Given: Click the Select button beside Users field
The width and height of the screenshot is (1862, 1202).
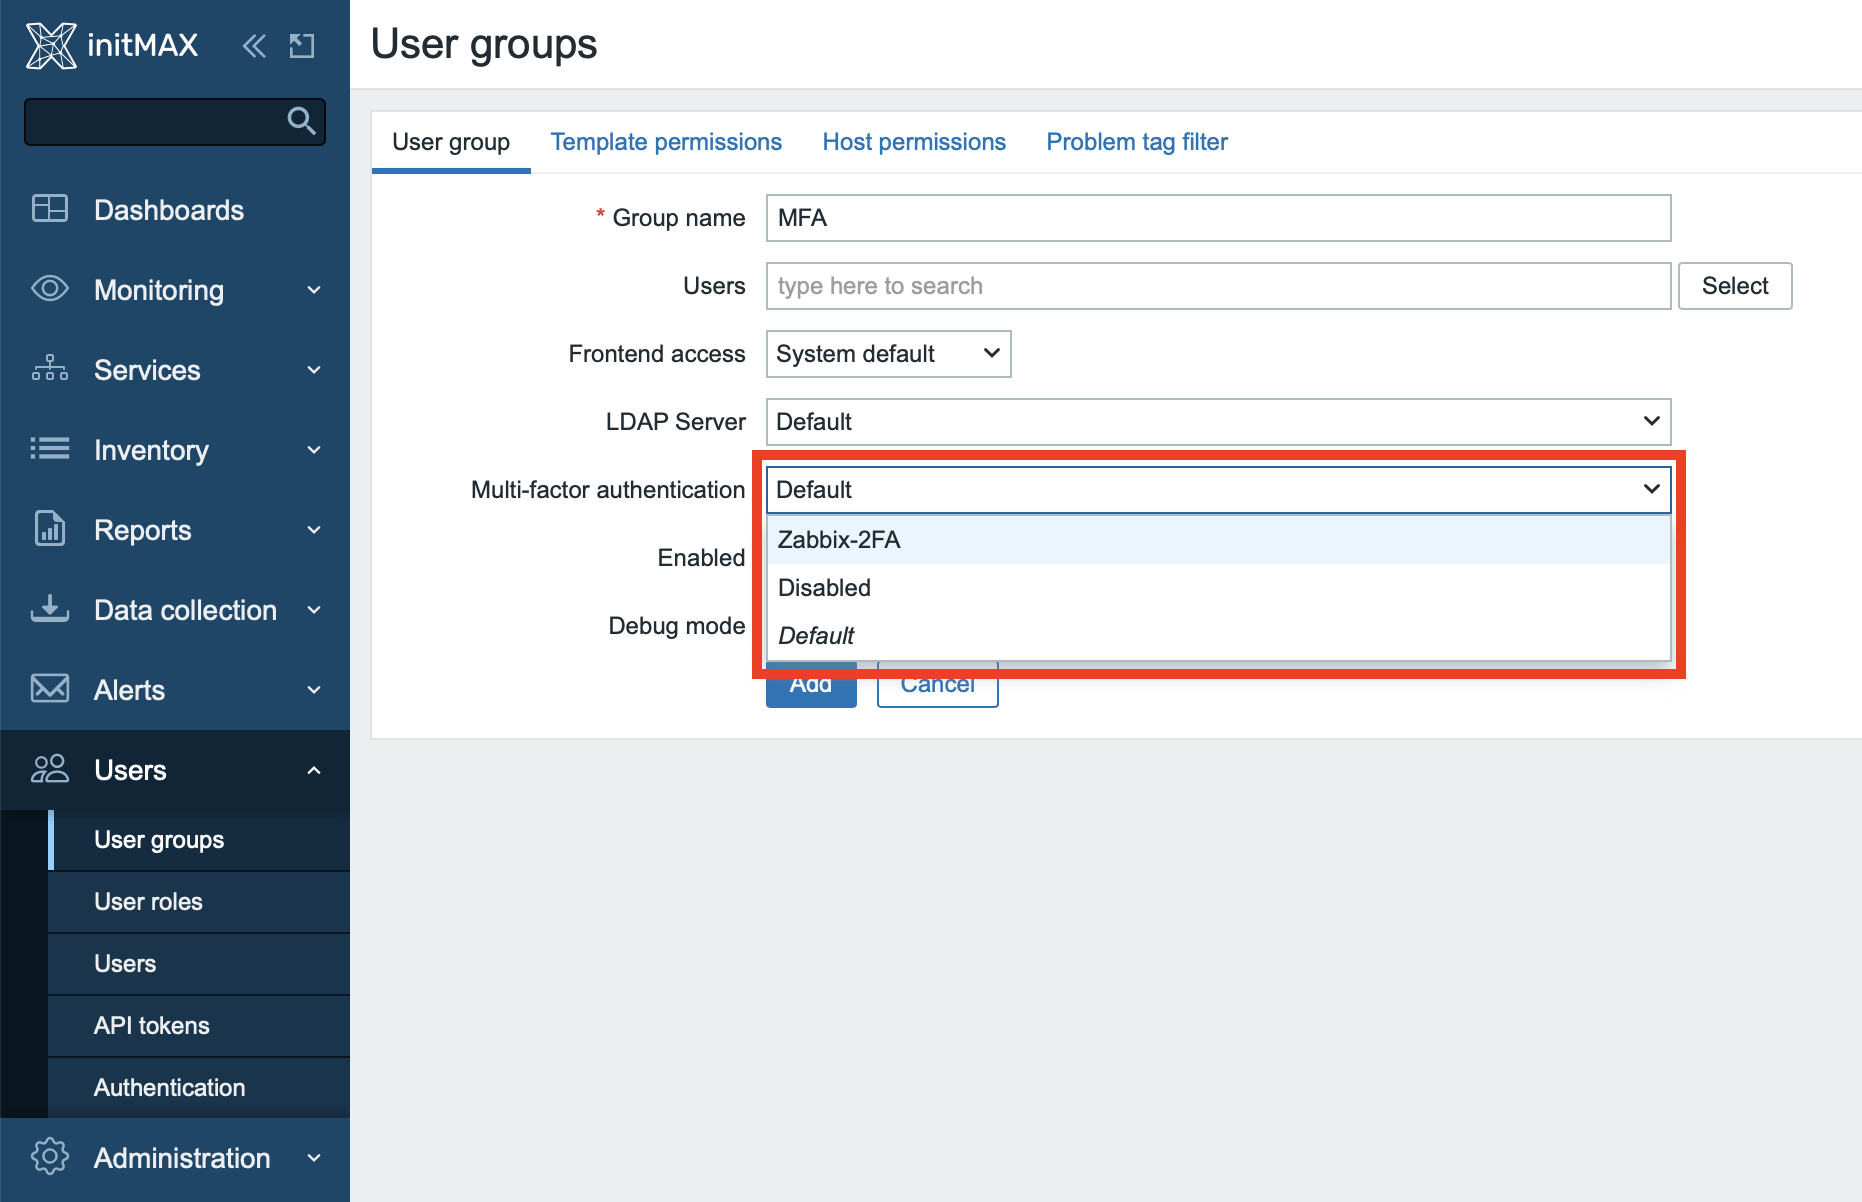Looking at the screenshot, I should click(1734, 286).
